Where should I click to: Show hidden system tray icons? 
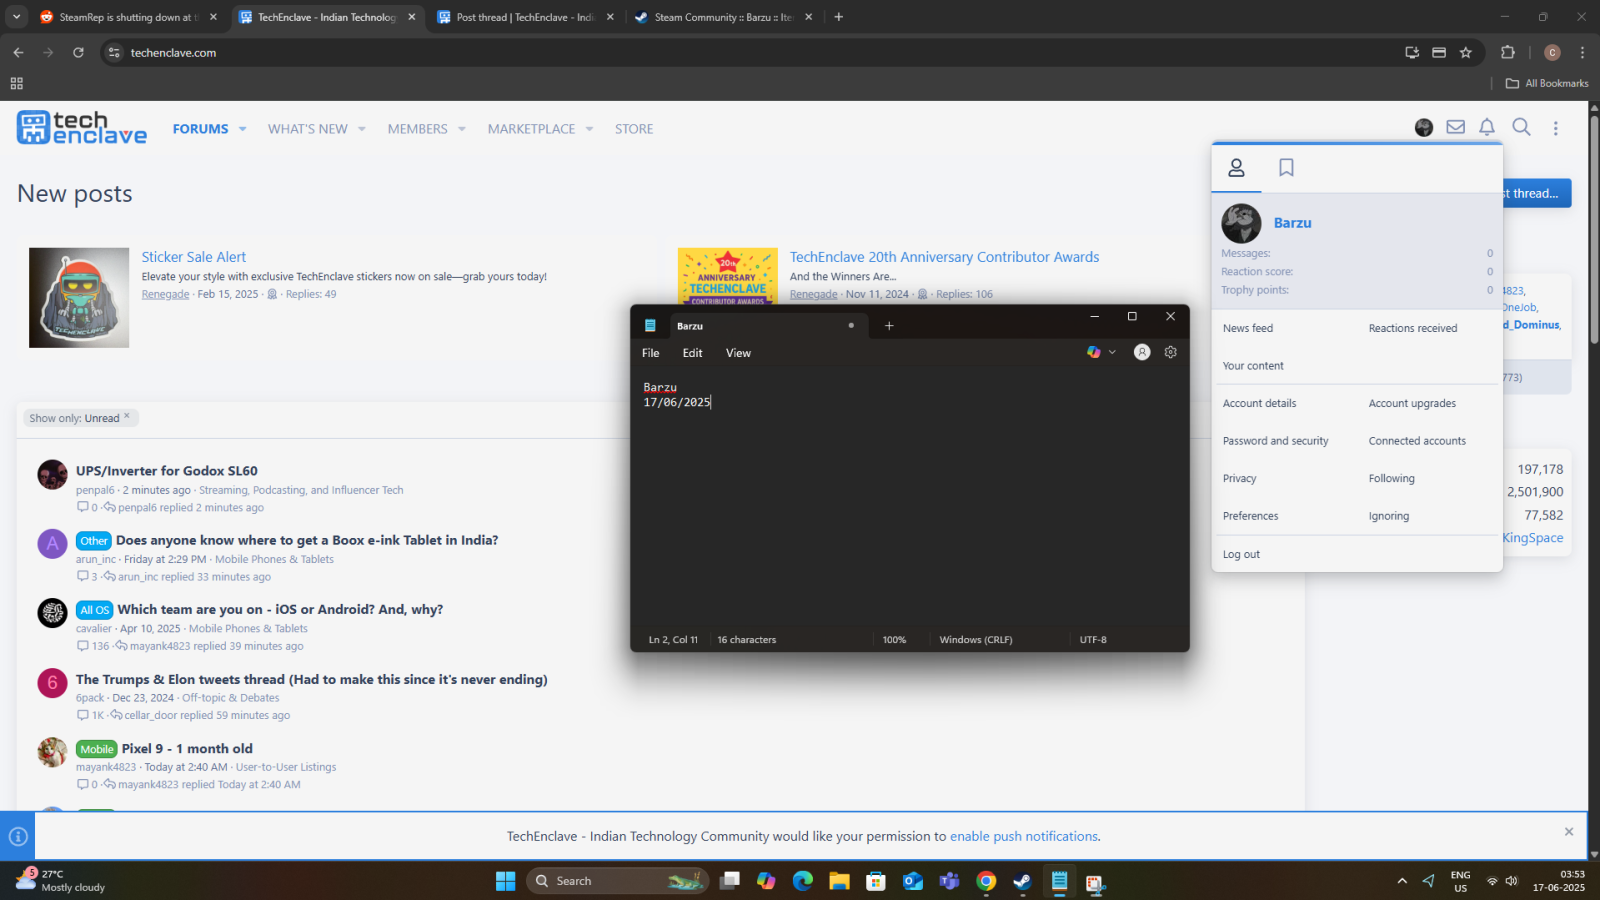[x=1402, y=881]
